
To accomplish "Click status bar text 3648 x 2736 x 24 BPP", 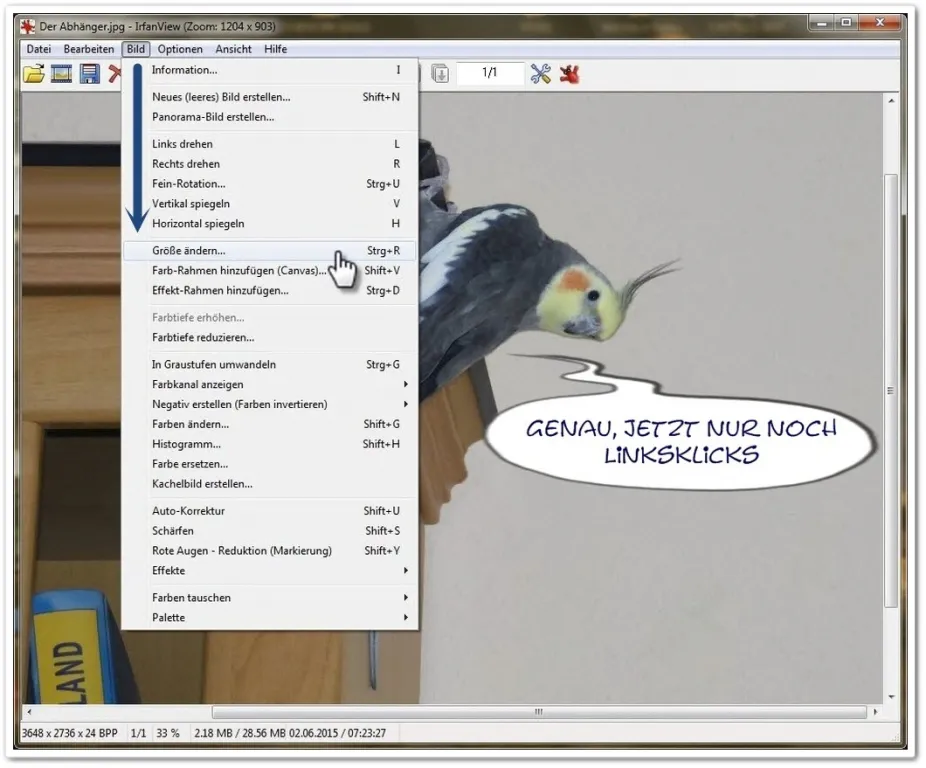I will coord(70,733).
